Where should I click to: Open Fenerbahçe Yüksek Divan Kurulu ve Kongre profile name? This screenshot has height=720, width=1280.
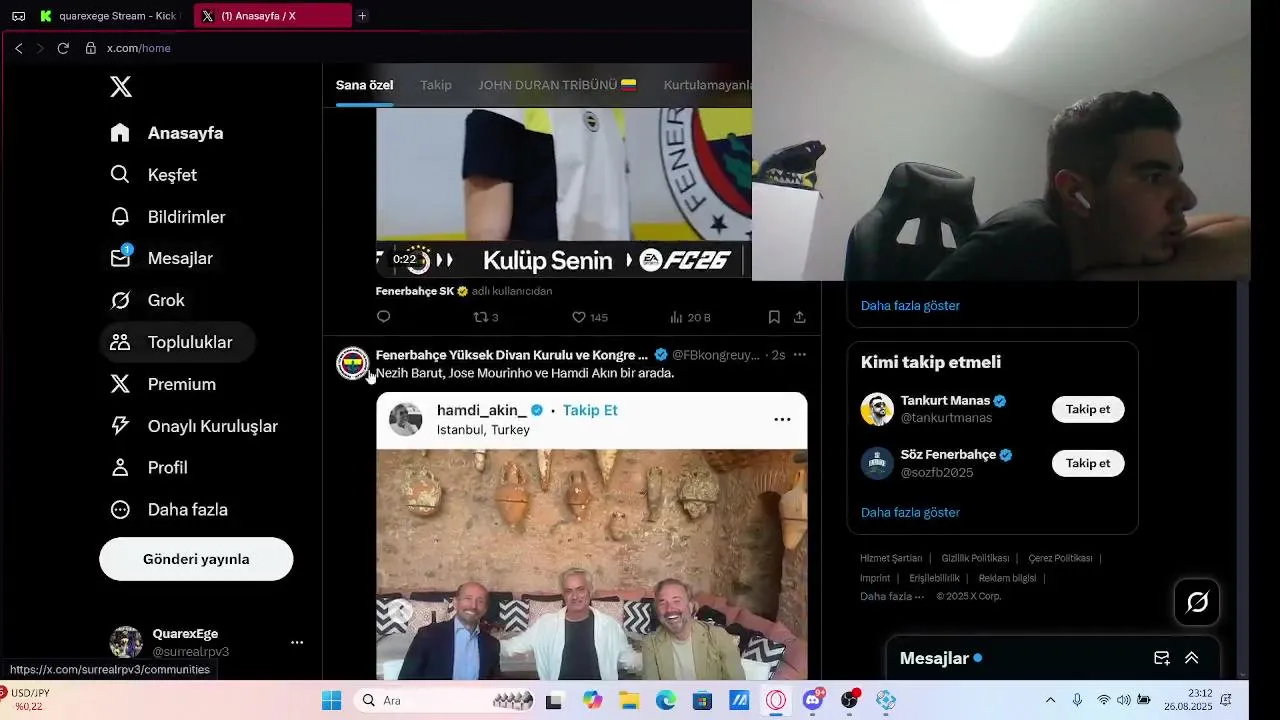(x=512, y=355)
